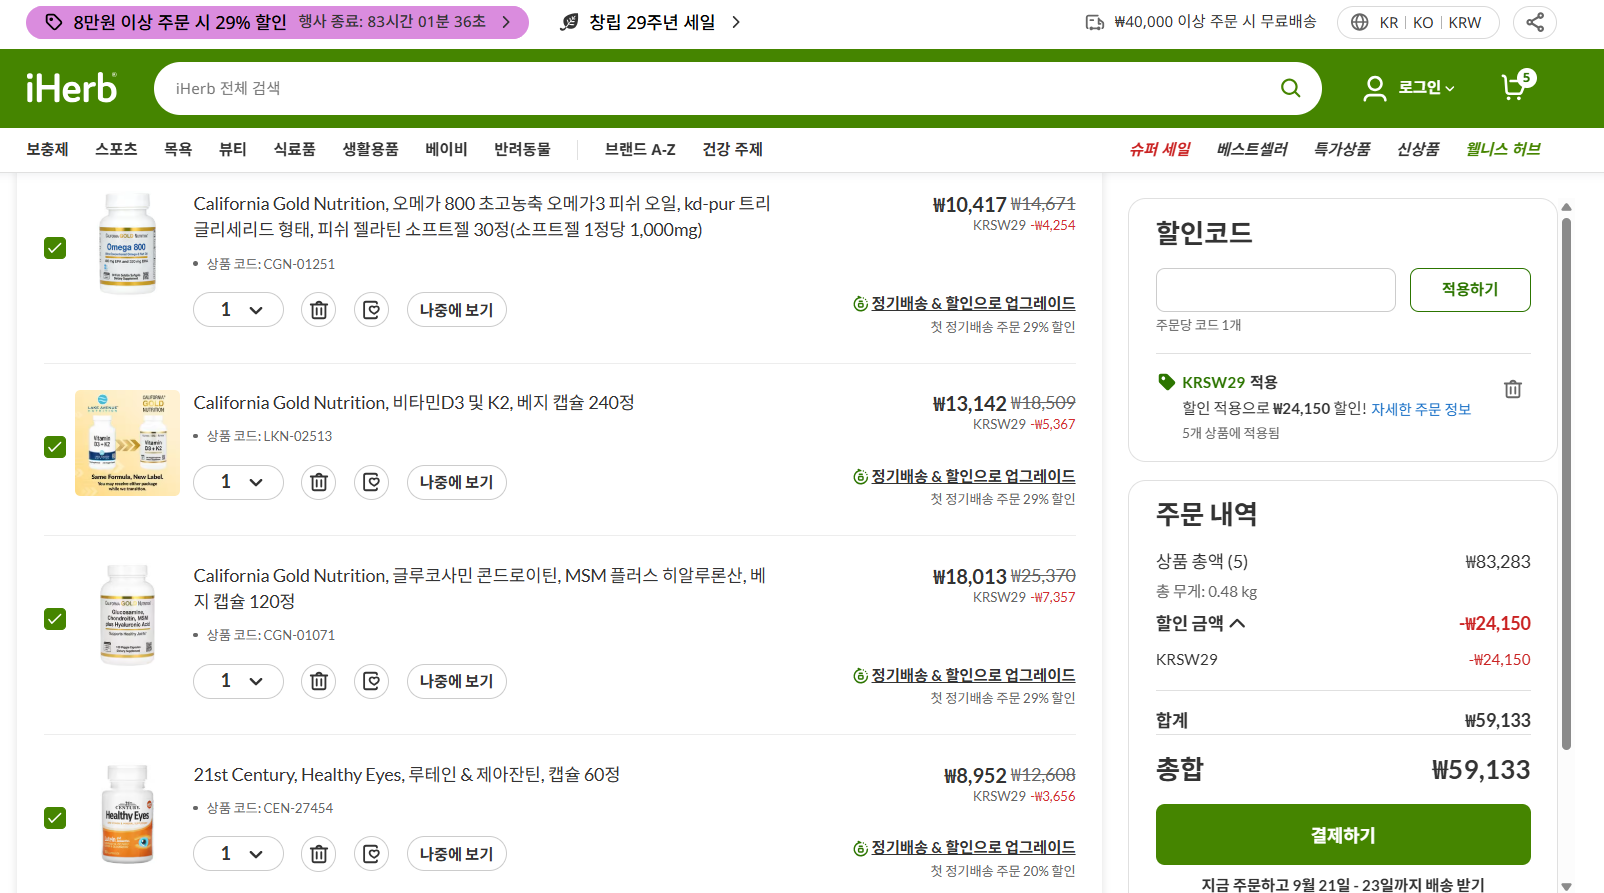1604x893 pixels.
Task: Open quantity dropdown for Omega 800 item
Action: coord(239,310)
